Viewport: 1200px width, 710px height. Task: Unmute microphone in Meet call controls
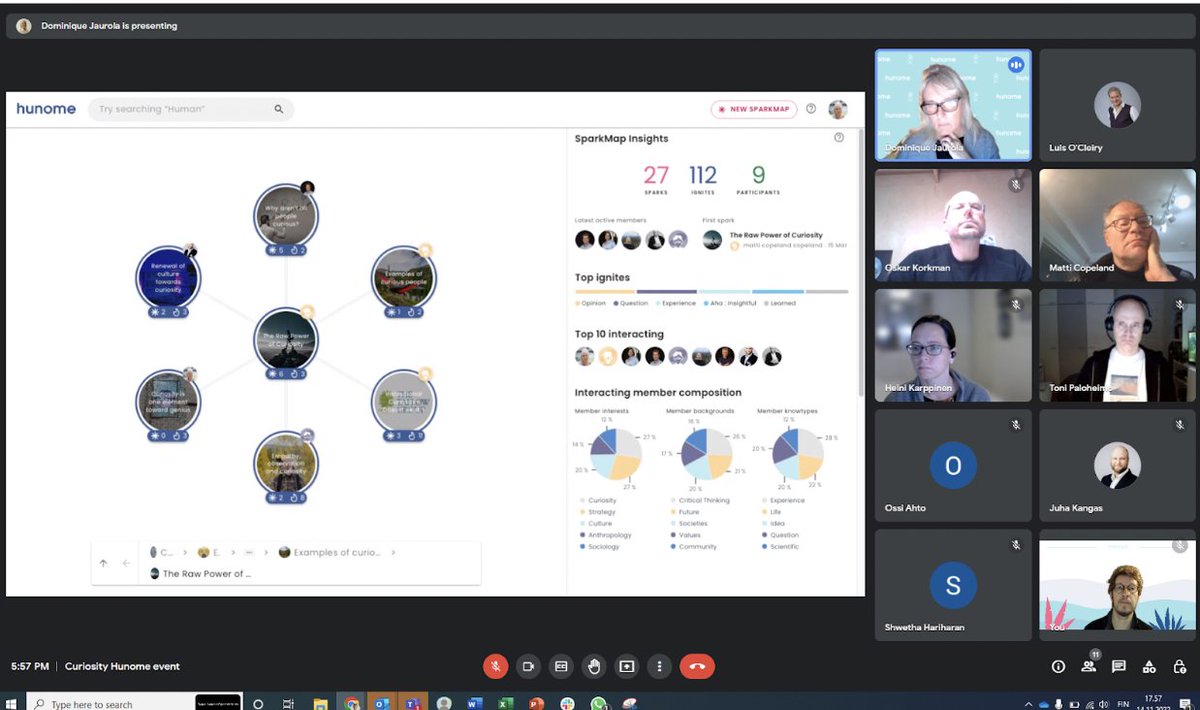[x=495, y=666]
